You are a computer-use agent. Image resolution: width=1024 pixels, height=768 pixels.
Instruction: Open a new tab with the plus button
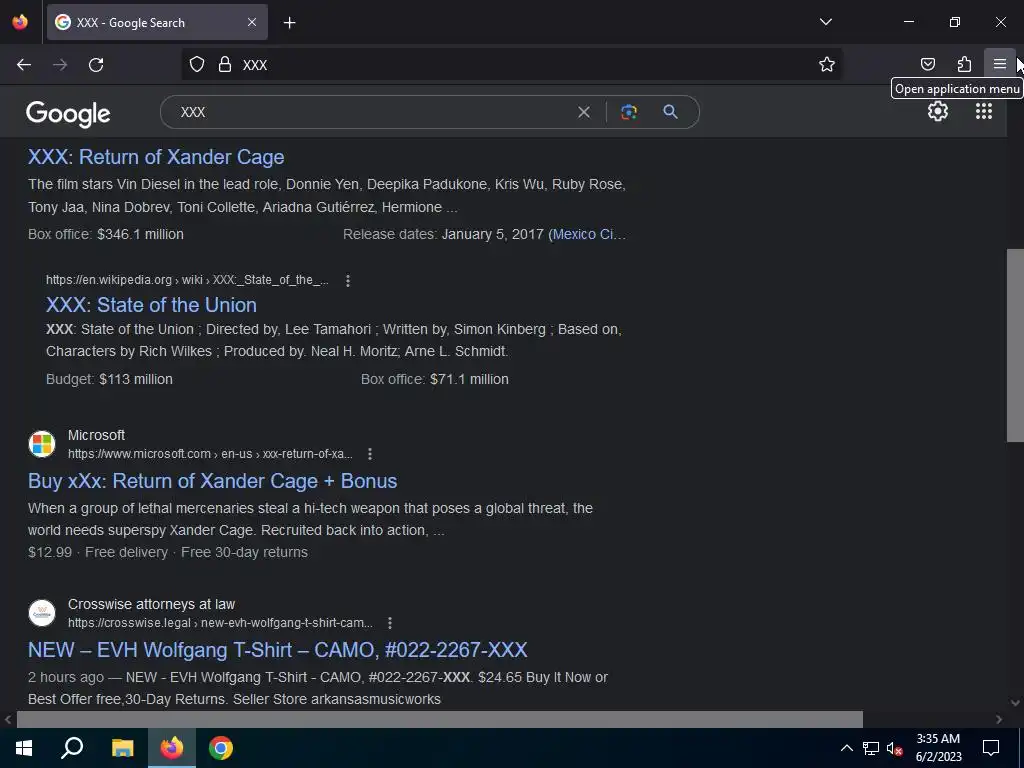point(289,23)
